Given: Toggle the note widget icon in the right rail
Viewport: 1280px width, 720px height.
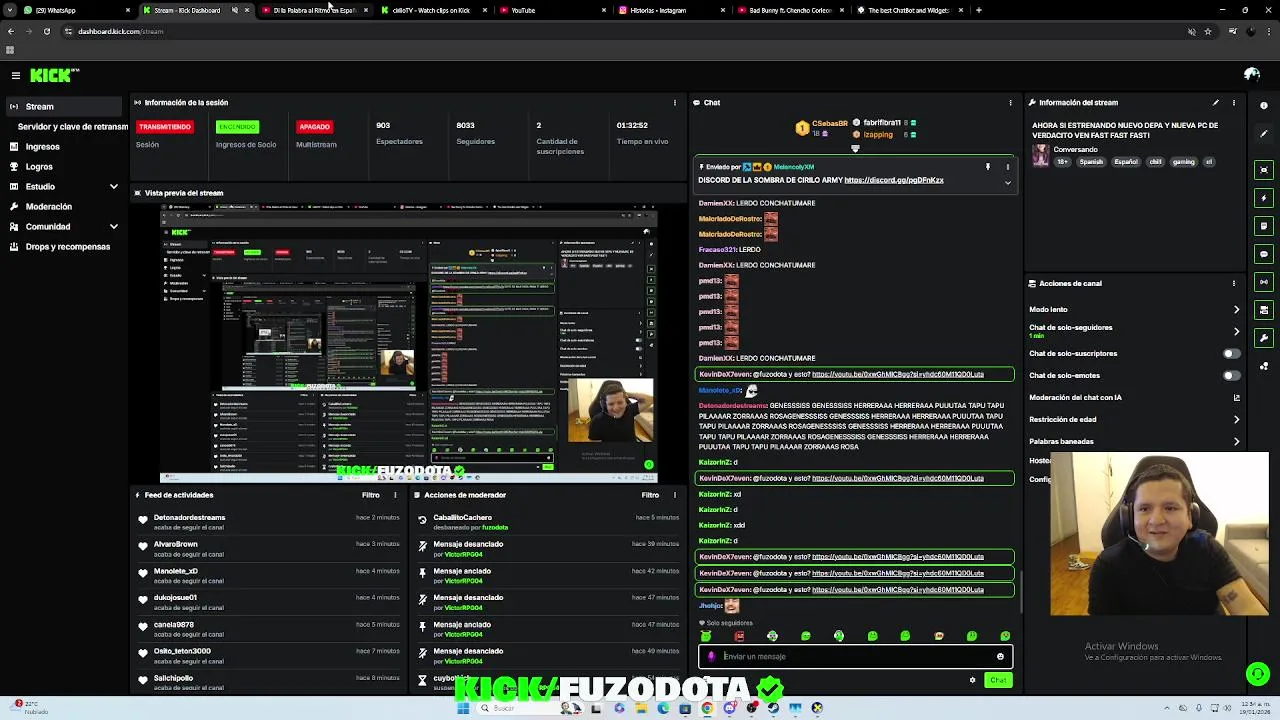Looking at the screenshot, I should pos(1265,226).
